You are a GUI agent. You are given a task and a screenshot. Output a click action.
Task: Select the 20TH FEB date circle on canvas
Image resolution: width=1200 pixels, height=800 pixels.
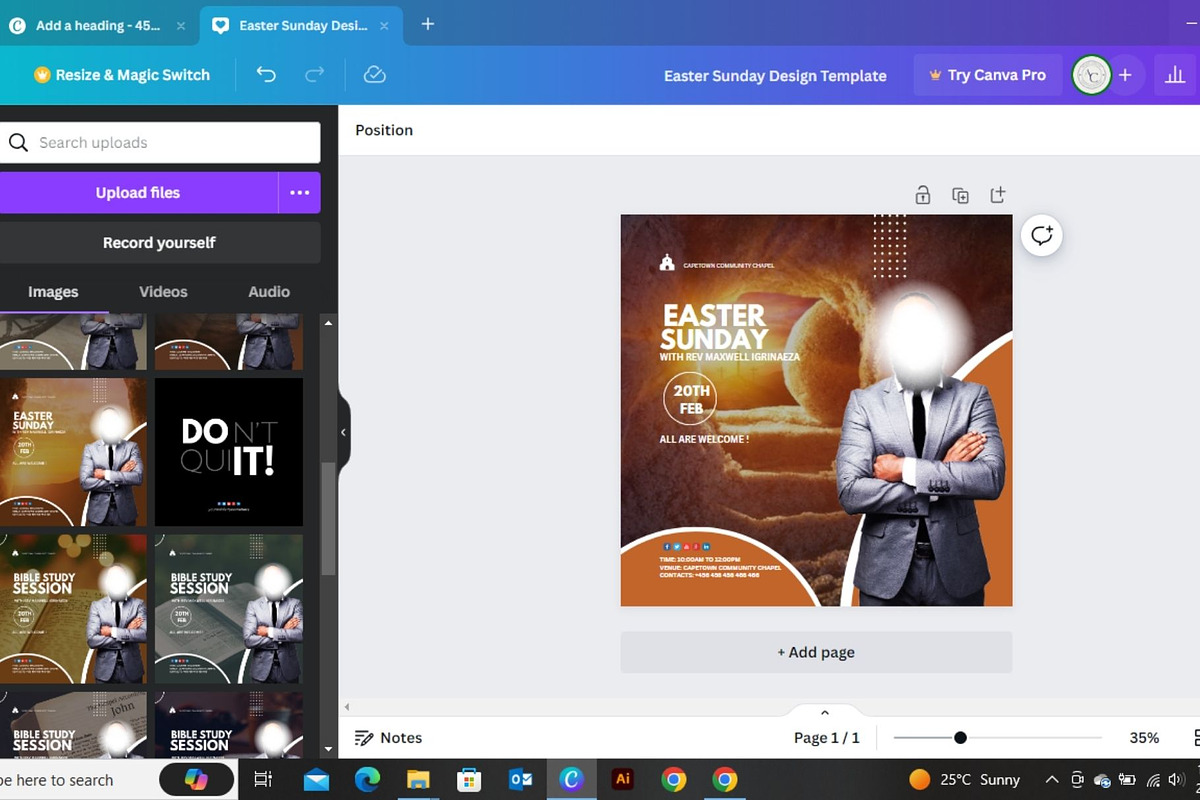pos(691,398)
